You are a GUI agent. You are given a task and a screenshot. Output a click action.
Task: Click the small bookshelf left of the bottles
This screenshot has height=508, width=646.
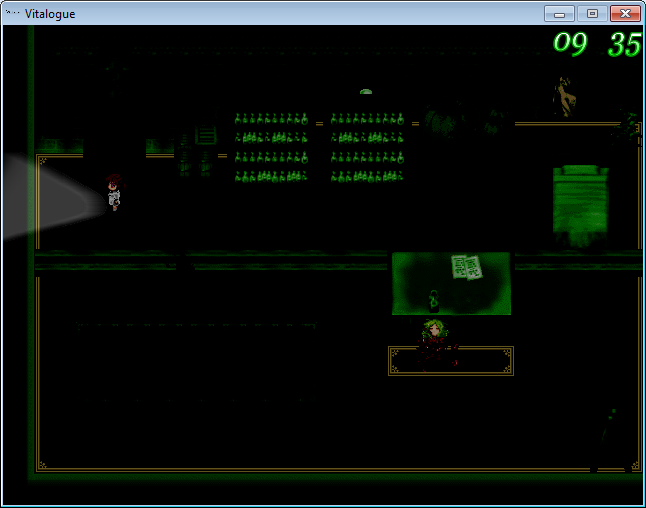point(206,135)
